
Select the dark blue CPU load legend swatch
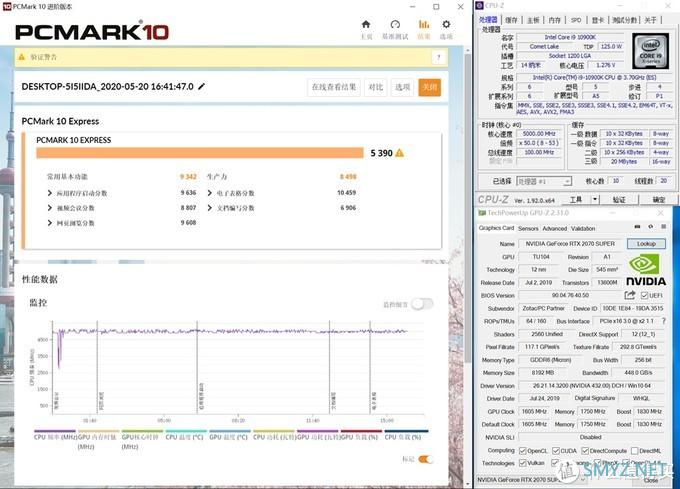coord(406,431)
